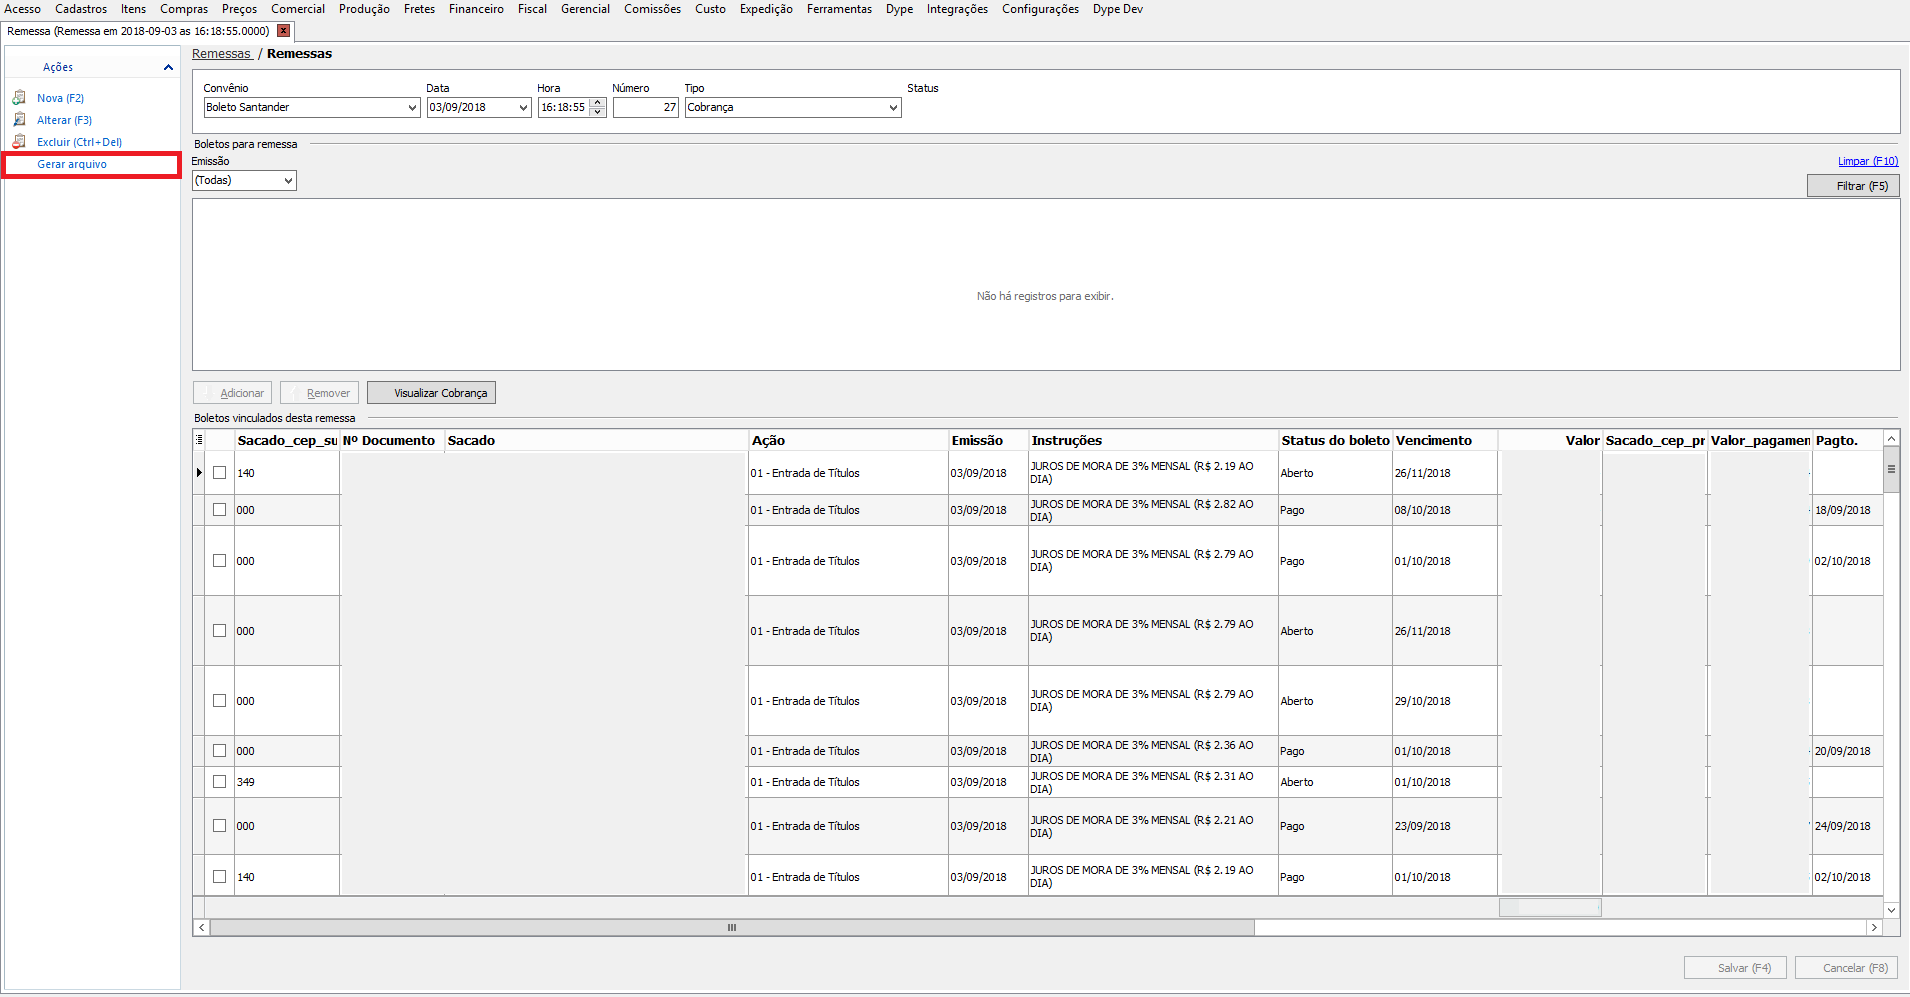Viewport: 1910px width, 997px height.
Task: Collapse the Ações panel
Action: point(168,68)
